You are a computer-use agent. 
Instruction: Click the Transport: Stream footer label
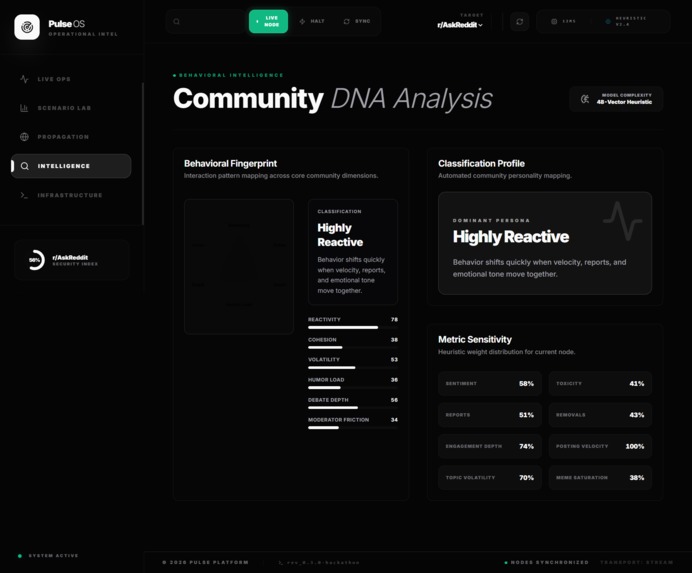click(637, 562)
